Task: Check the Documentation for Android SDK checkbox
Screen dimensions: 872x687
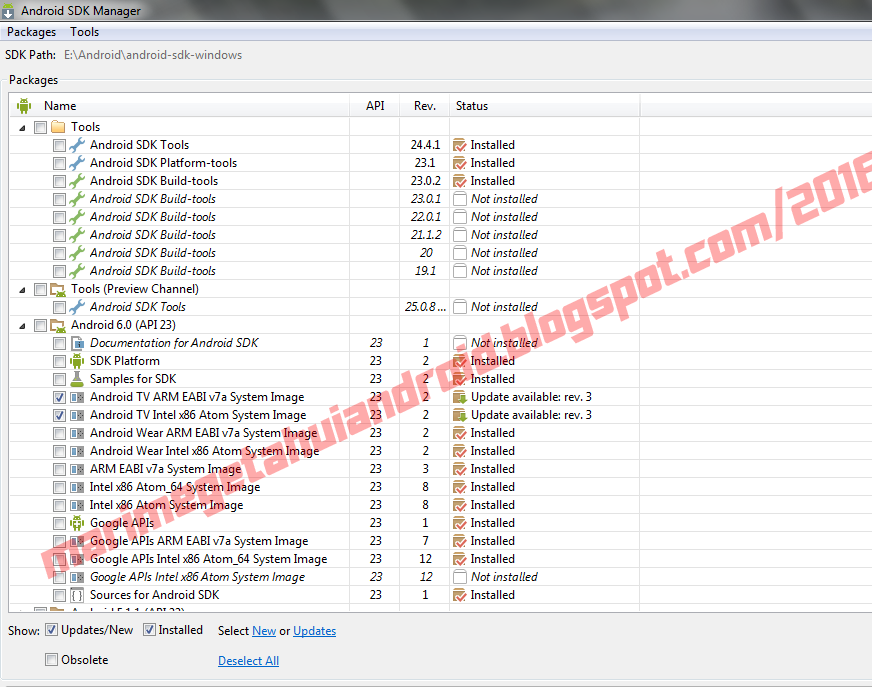Action: click(60, 344)
